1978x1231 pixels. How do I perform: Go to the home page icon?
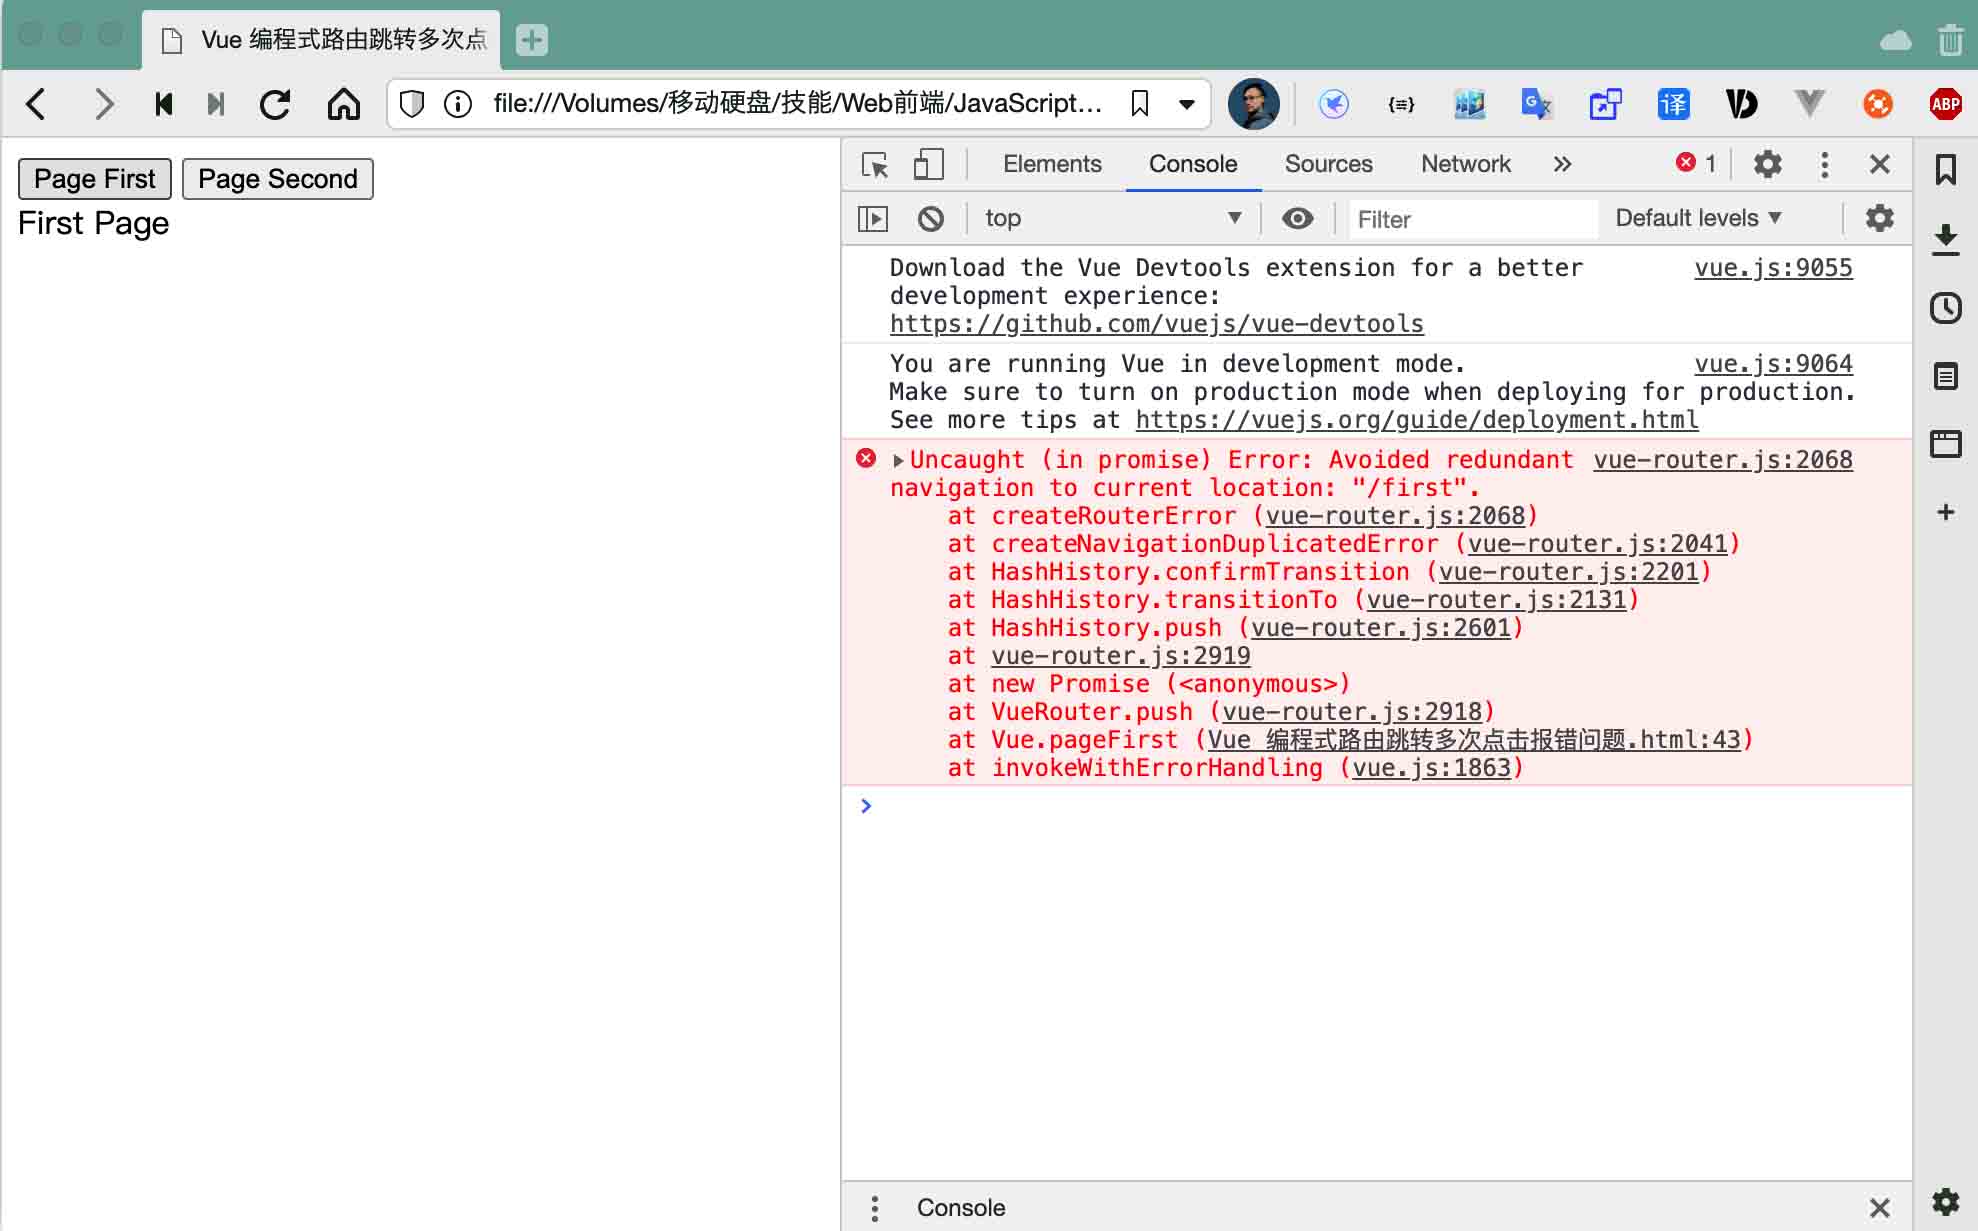pyautogui.click(x=343, y=104)
